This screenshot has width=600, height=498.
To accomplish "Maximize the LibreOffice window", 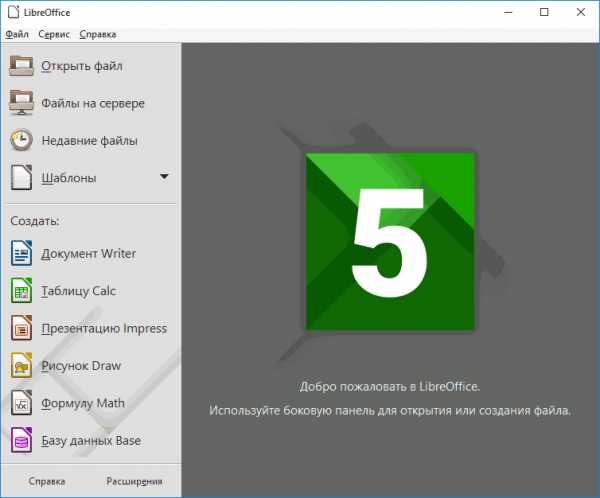I will point(544,12).
